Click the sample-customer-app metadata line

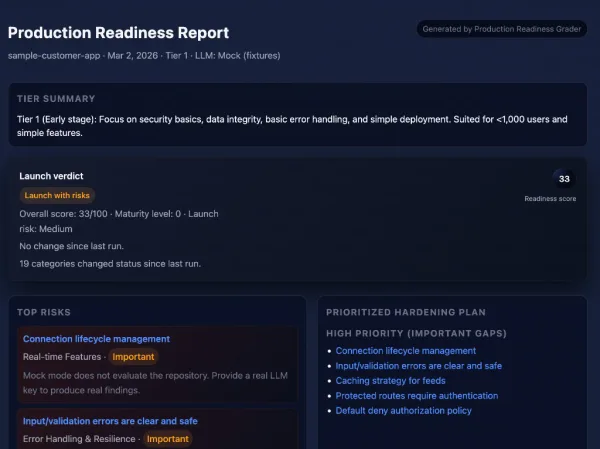coord(144,56)
